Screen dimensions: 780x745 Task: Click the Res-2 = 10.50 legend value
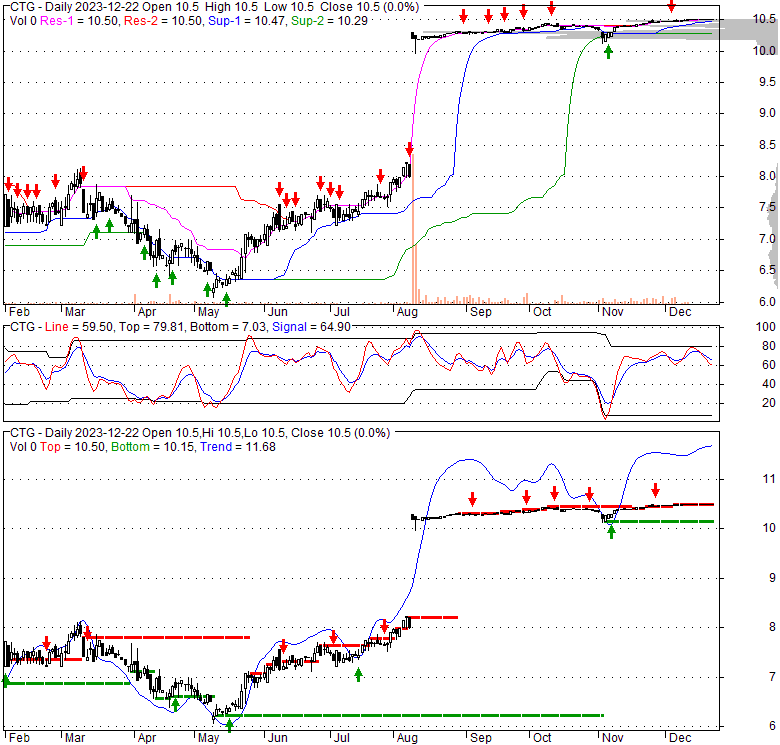pos(164,21)
